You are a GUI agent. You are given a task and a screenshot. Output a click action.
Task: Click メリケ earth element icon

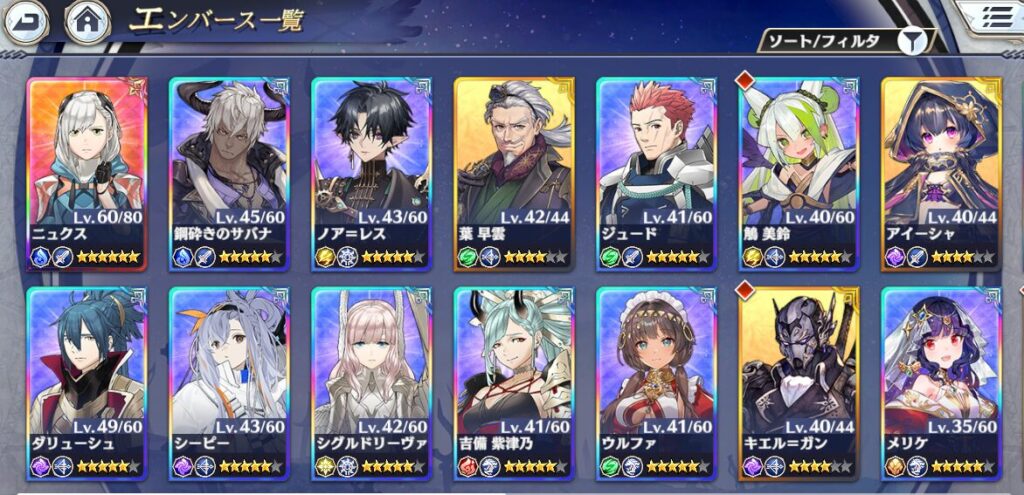pyautogui.click(x=895, y=466)
